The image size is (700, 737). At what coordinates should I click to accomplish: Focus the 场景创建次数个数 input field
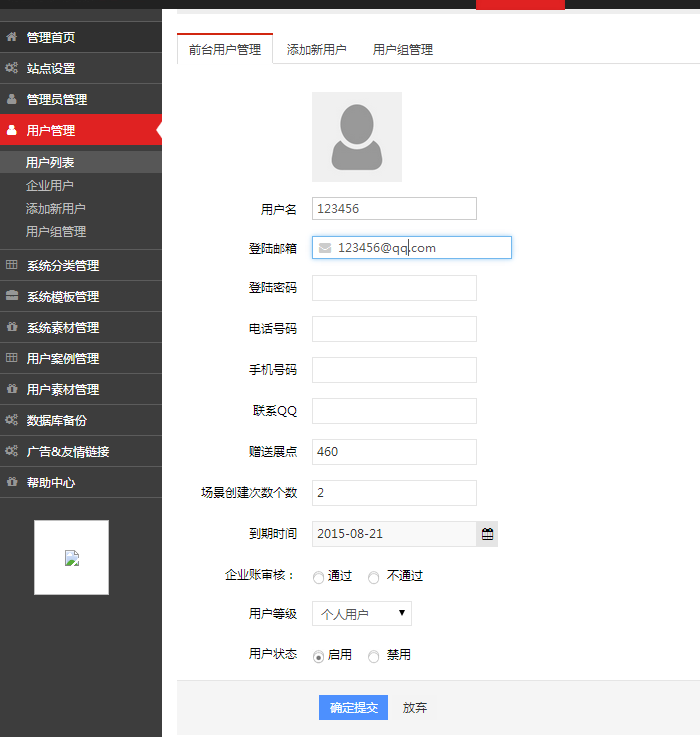tap(394, 493)
